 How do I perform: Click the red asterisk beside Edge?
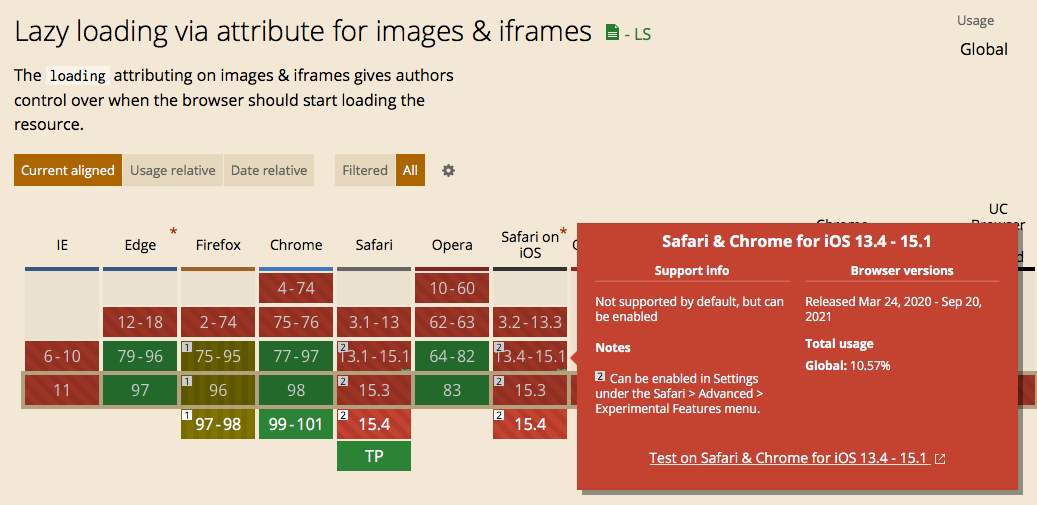(x=173, y=231)
